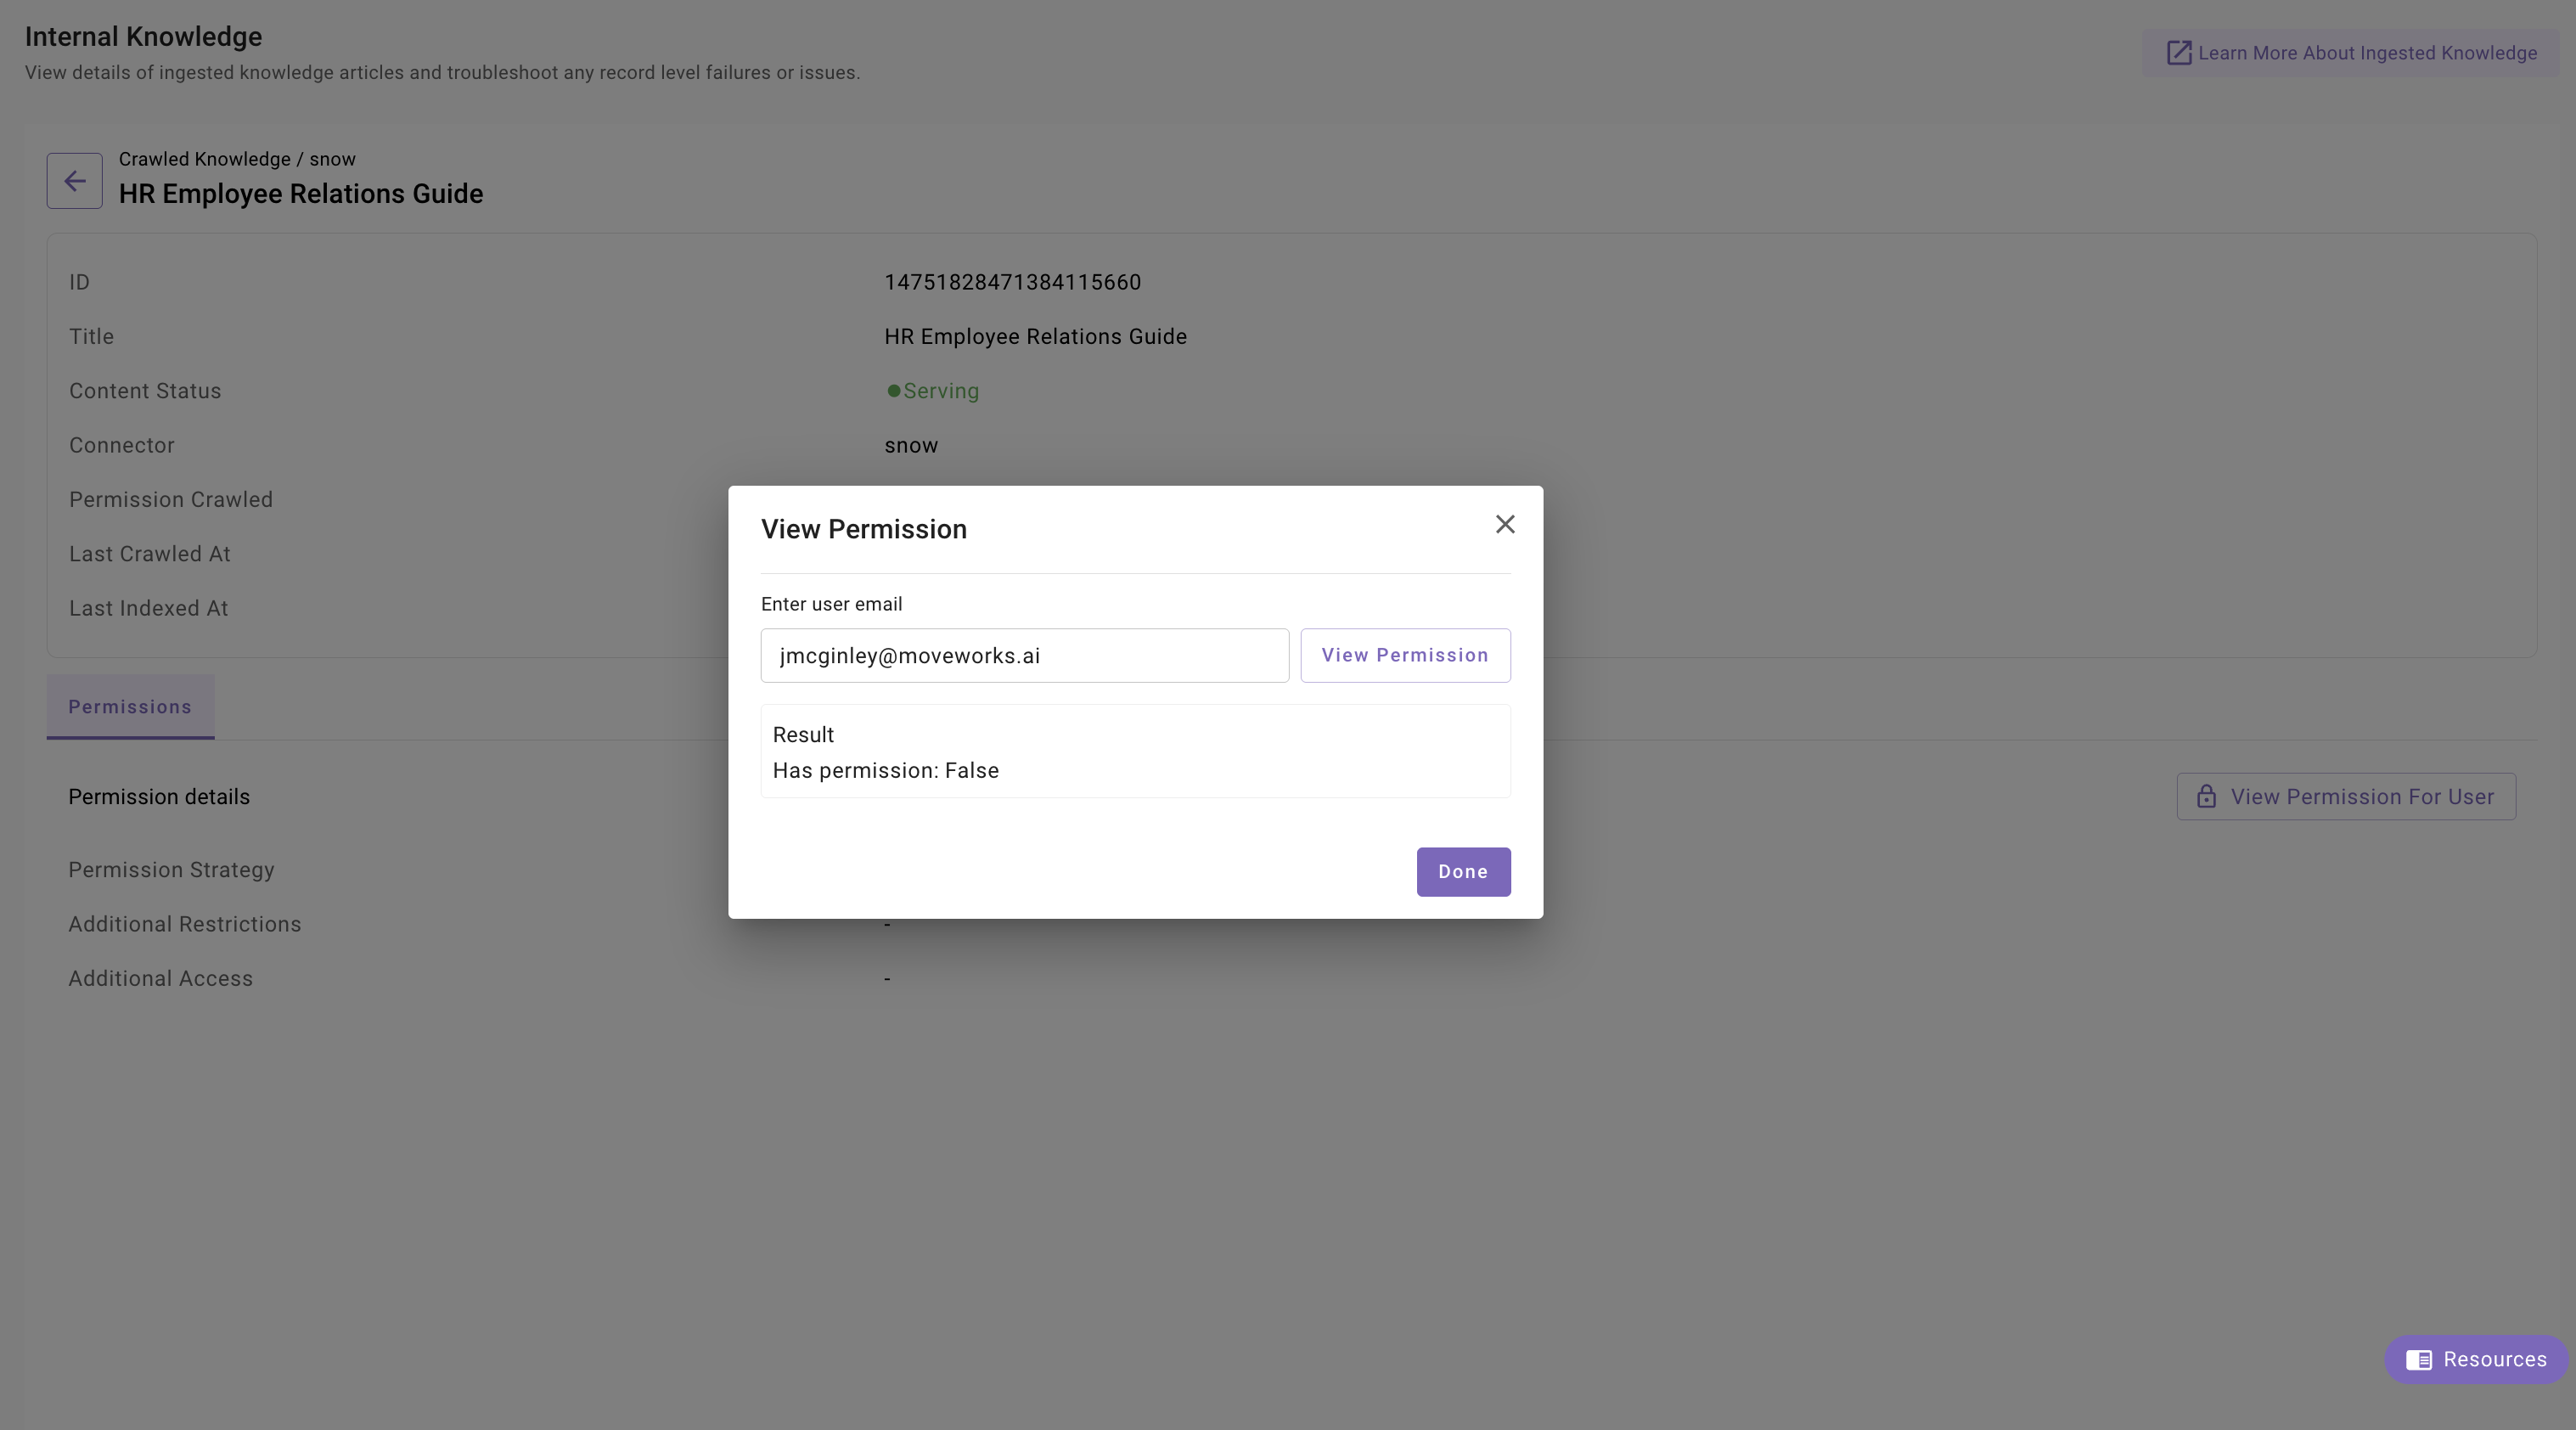Click the lock icon on View Permission For User
The height and width of the screenshot is (1430, 2576).
point(2206,797)
